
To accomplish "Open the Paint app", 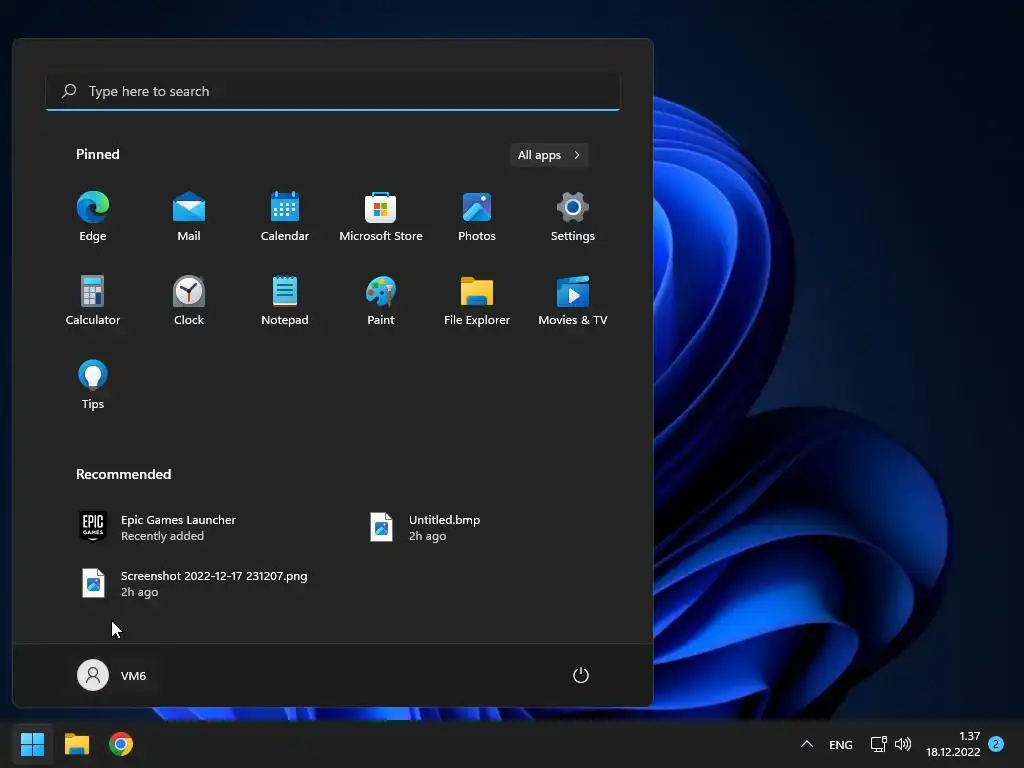I will coord(381,301).
